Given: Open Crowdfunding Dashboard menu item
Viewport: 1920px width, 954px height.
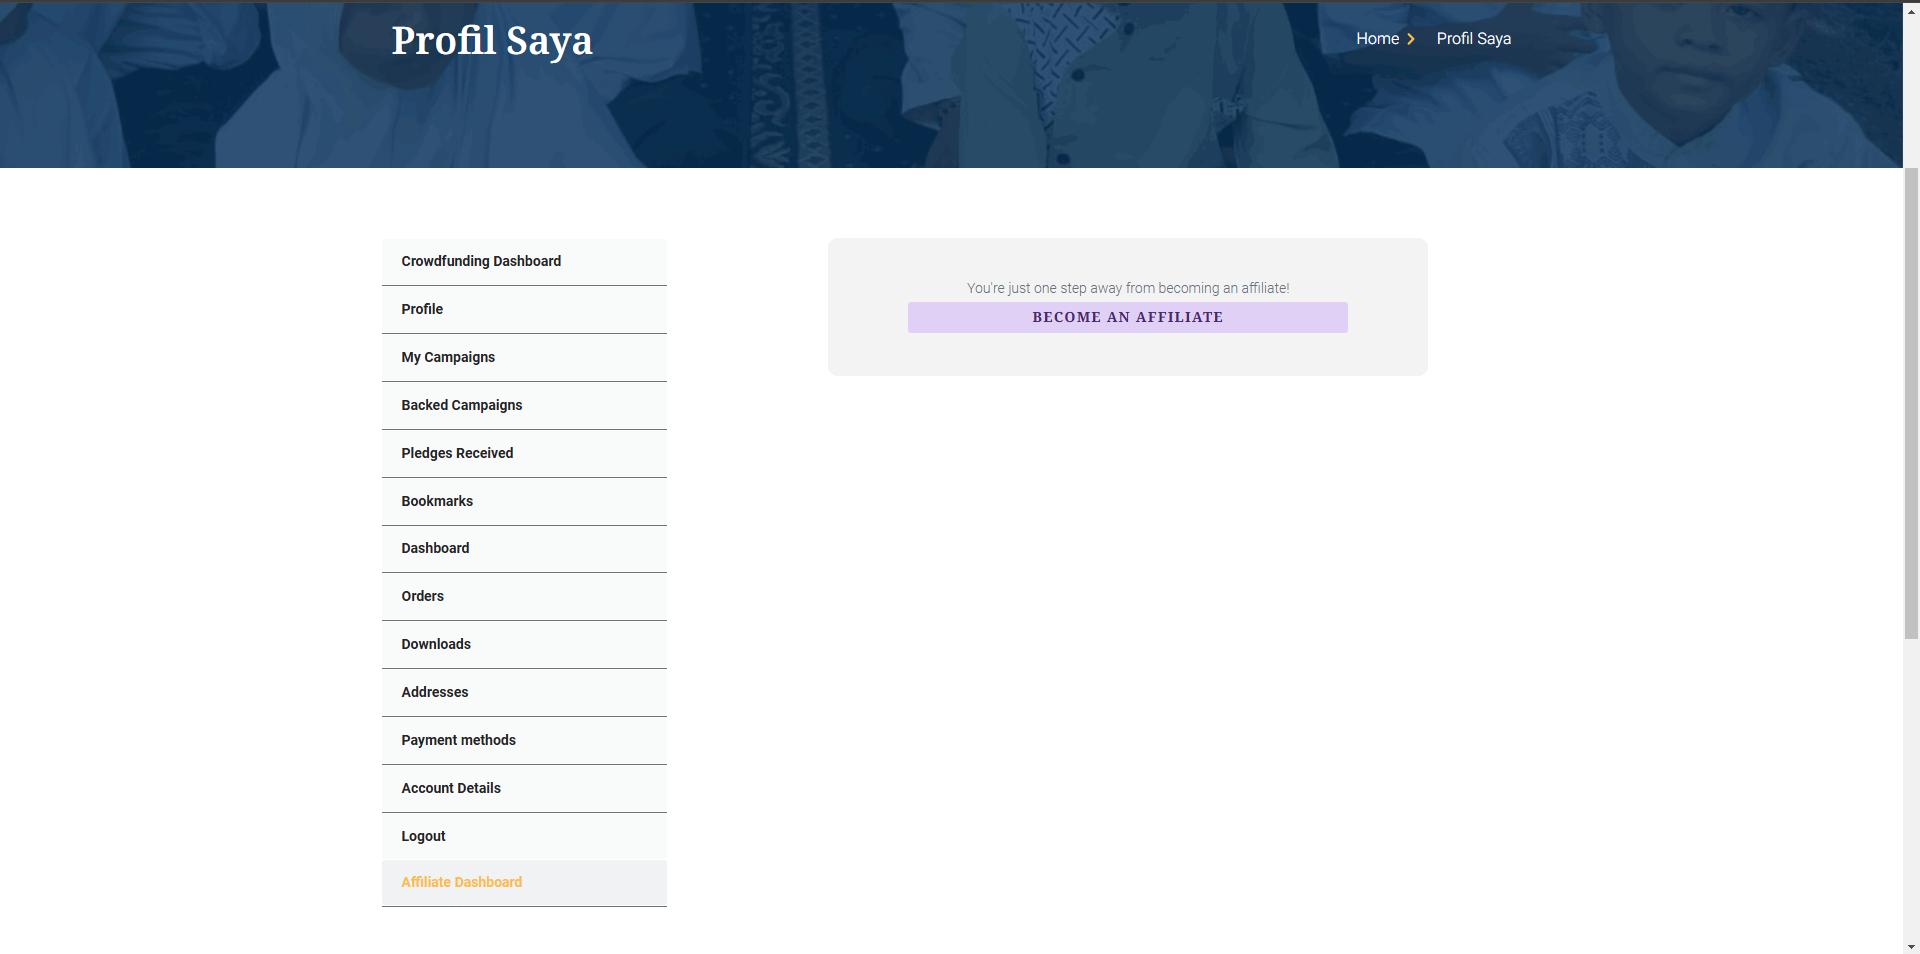Looking at the screenshot, I should [x=524, y=261].
